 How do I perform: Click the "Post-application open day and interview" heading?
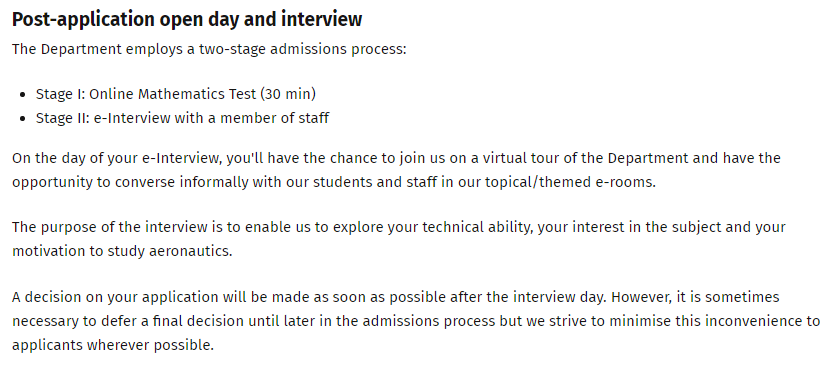(x=187, y=20)
